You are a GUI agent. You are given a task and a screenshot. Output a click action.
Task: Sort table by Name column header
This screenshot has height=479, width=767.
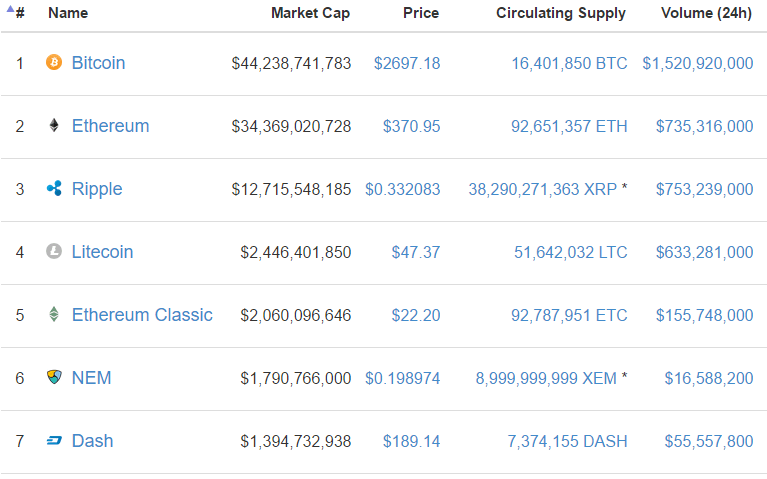point(68,14)
